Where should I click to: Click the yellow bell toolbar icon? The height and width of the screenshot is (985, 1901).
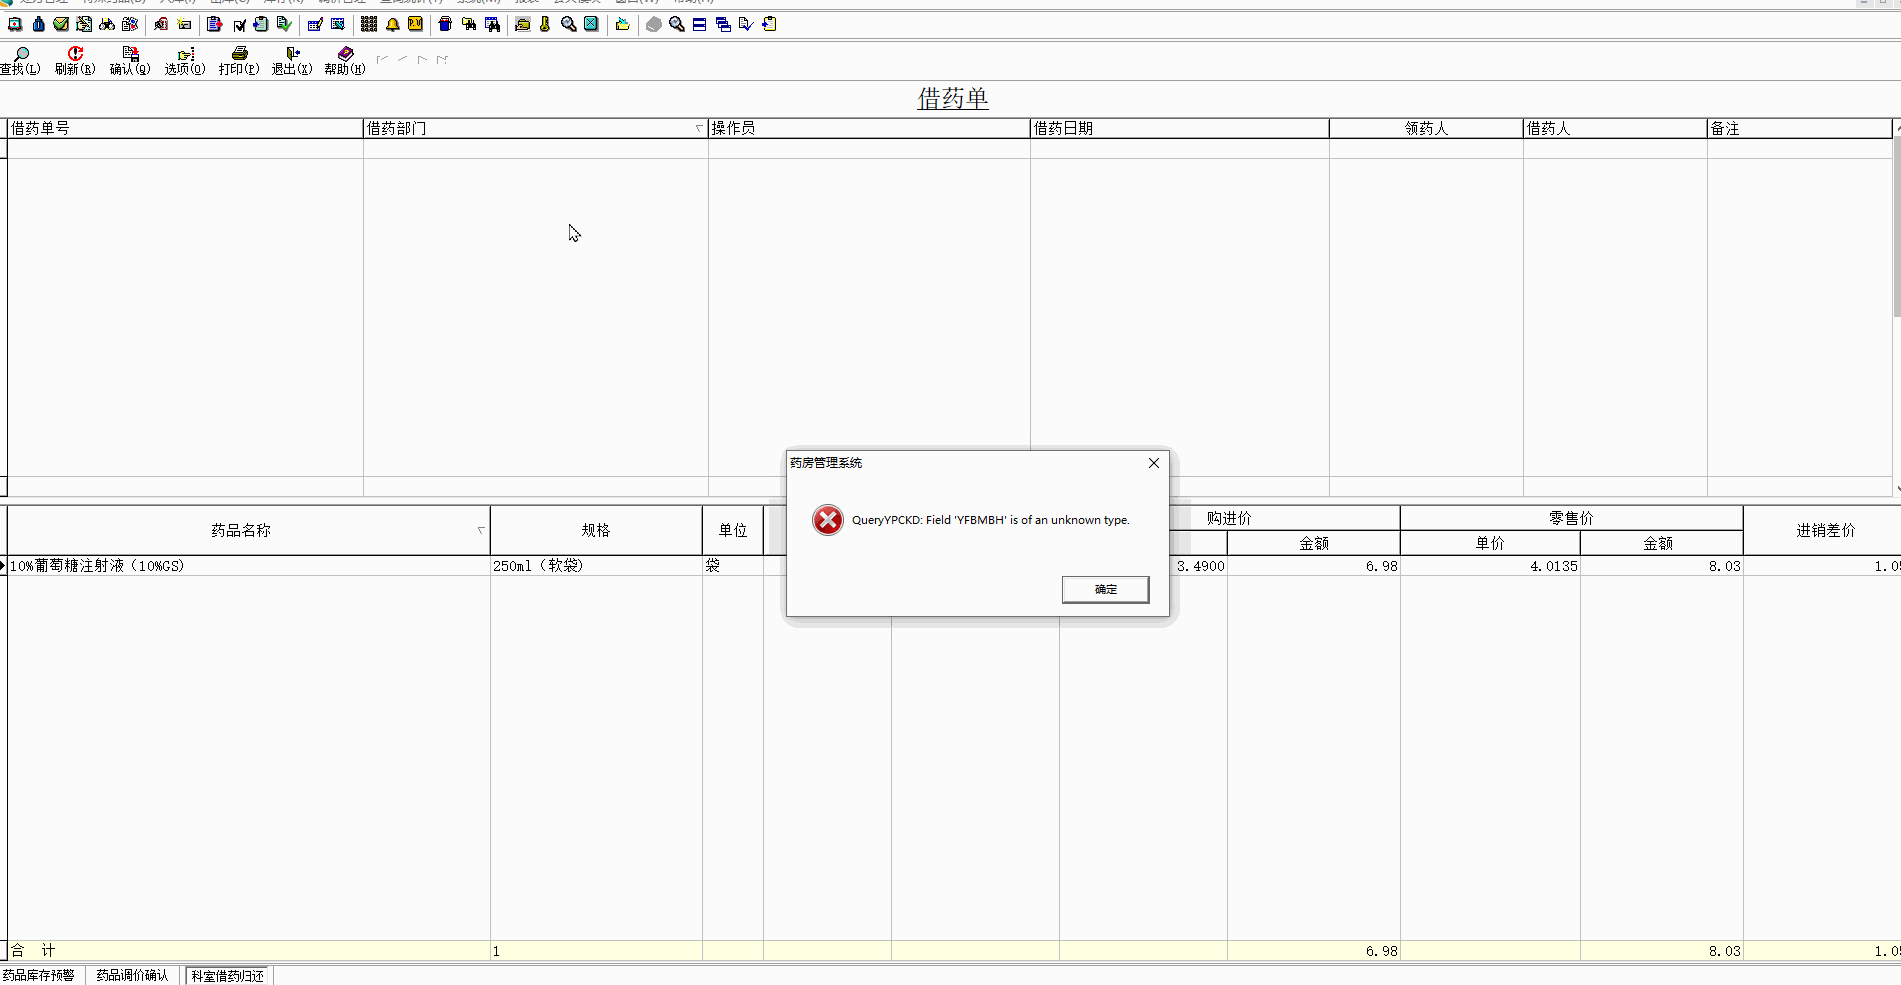click(393, 24)
